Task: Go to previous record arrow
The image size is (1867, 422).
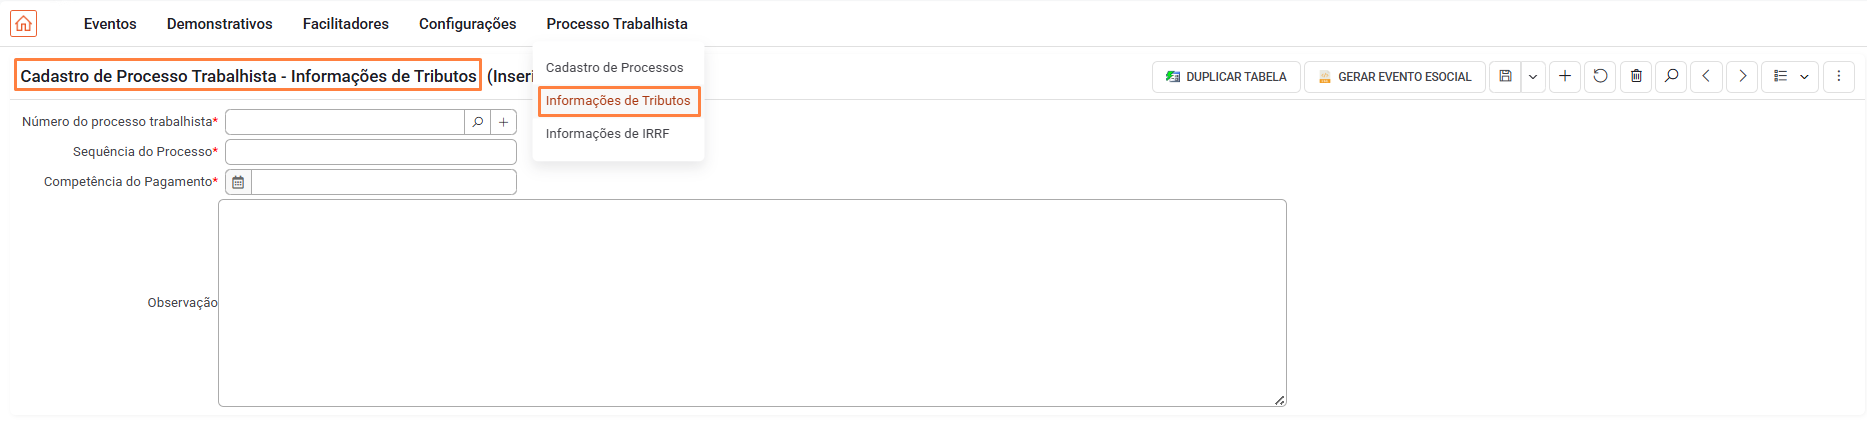Action: pyautogui.click(x=1706, y=76)
